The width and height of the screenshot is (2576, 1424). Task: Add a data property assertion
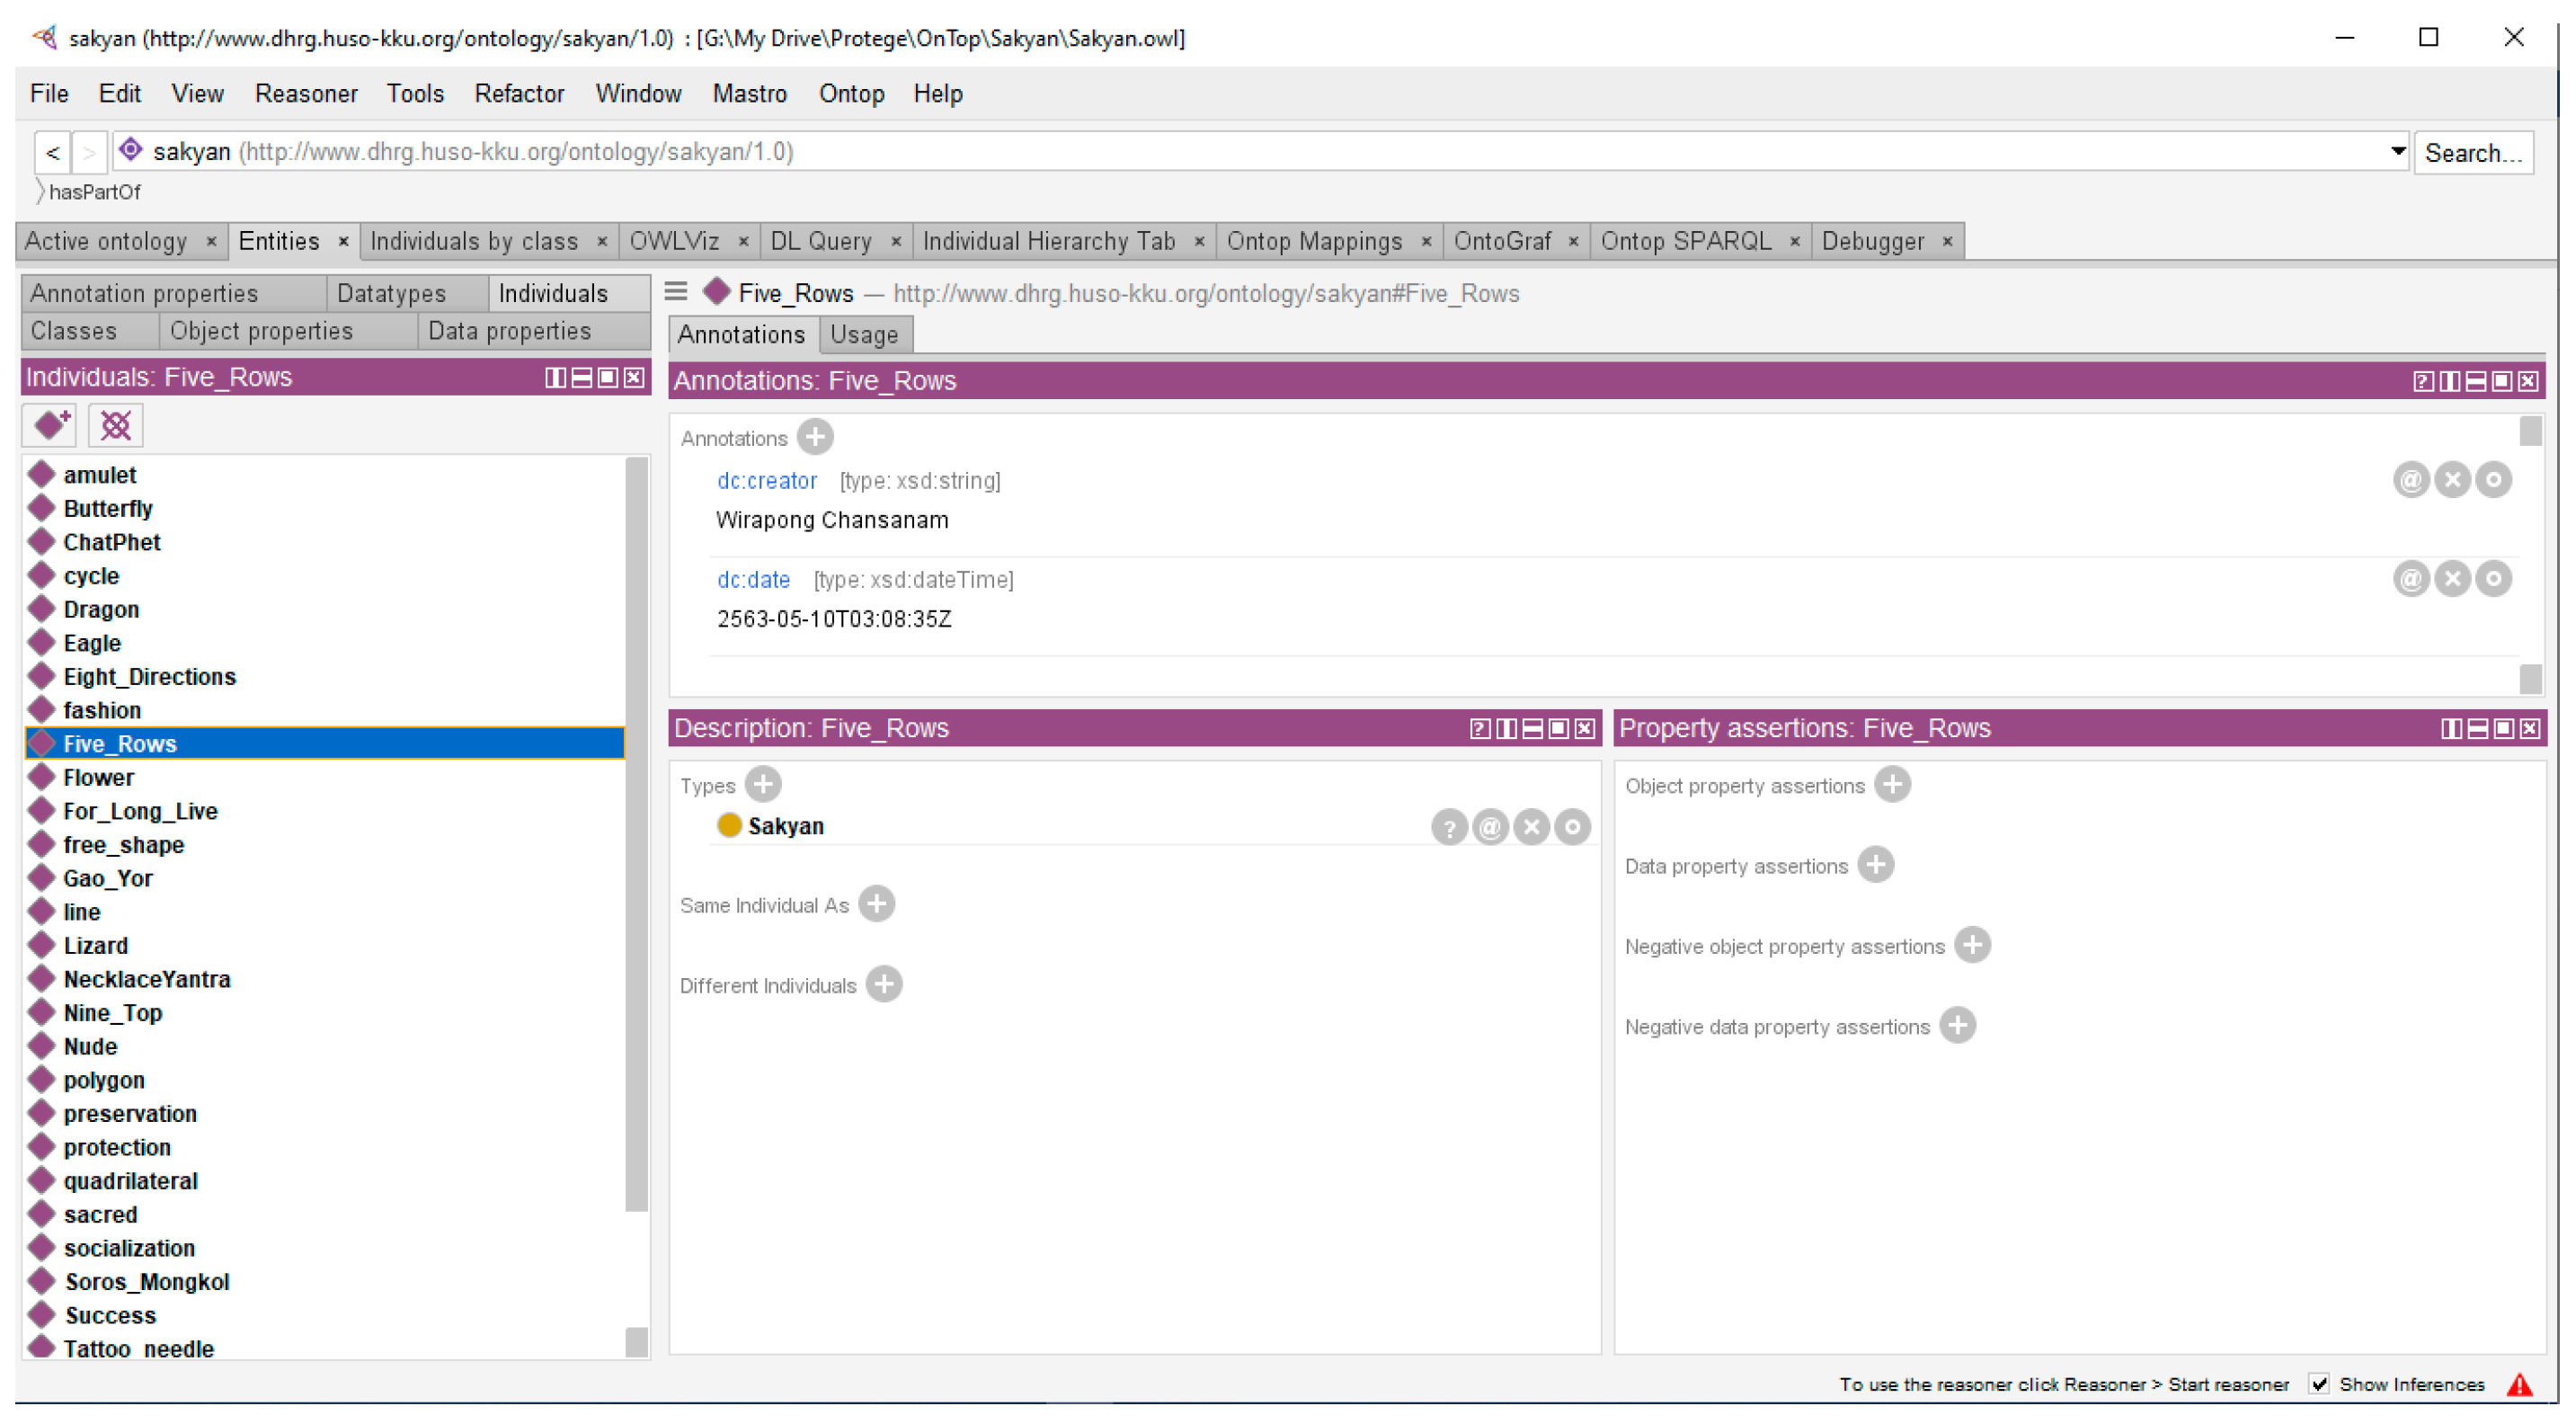(x=1875, y=865)
